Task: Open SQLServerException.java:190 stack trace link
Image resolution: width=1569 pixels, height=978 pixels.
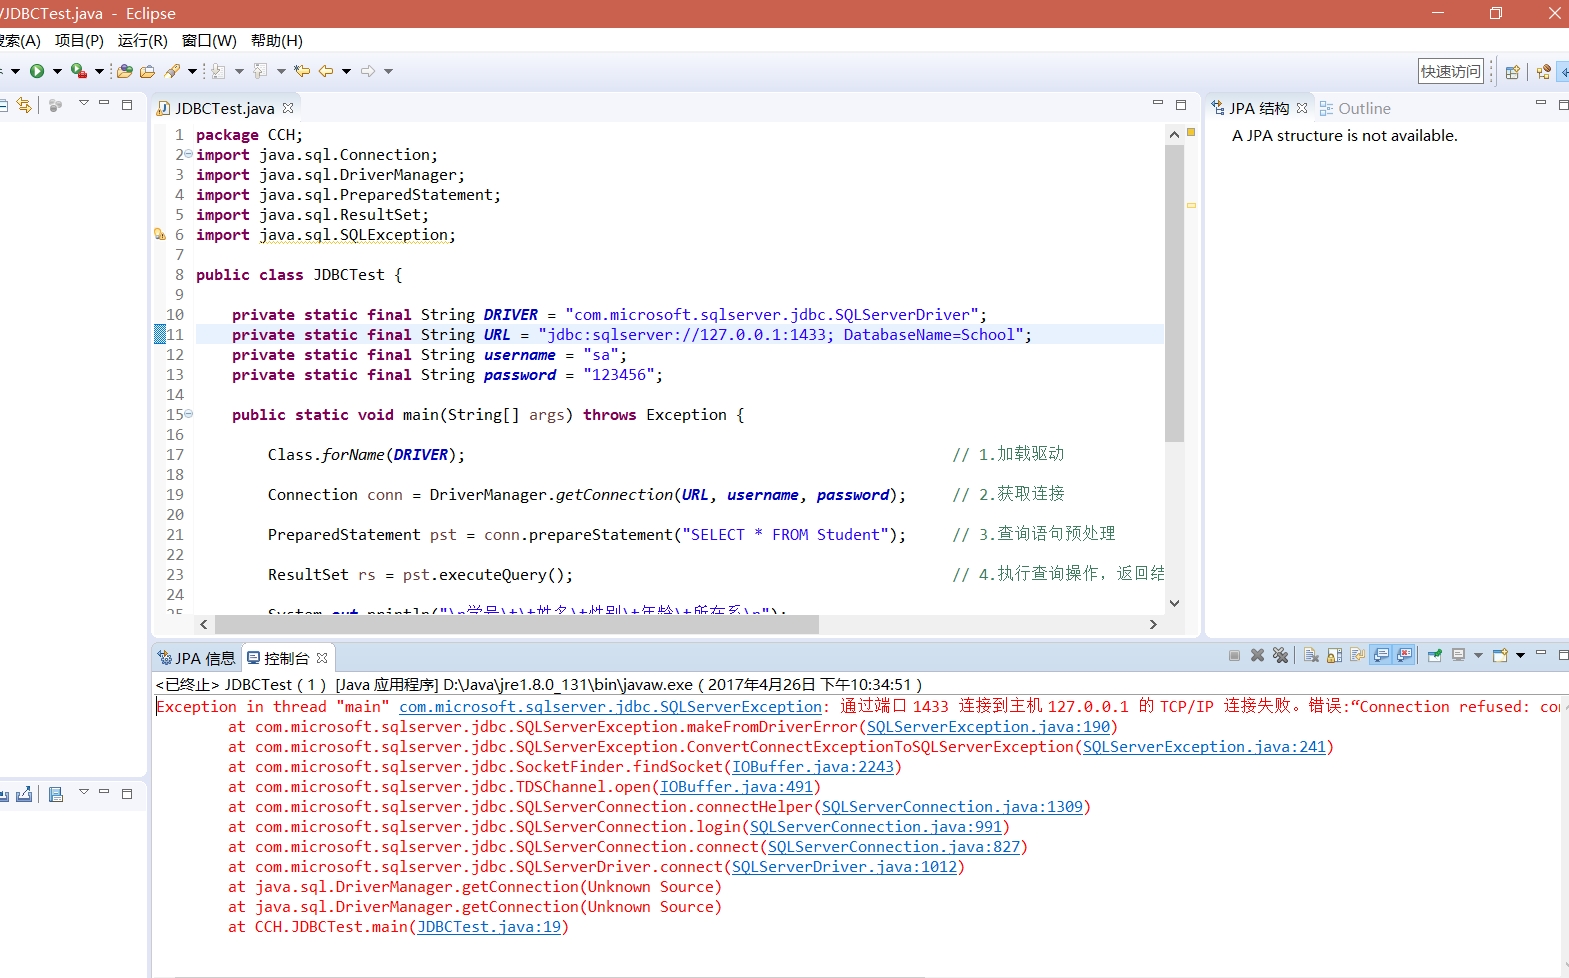Action: pyautogui.click(x=988, y=727)
